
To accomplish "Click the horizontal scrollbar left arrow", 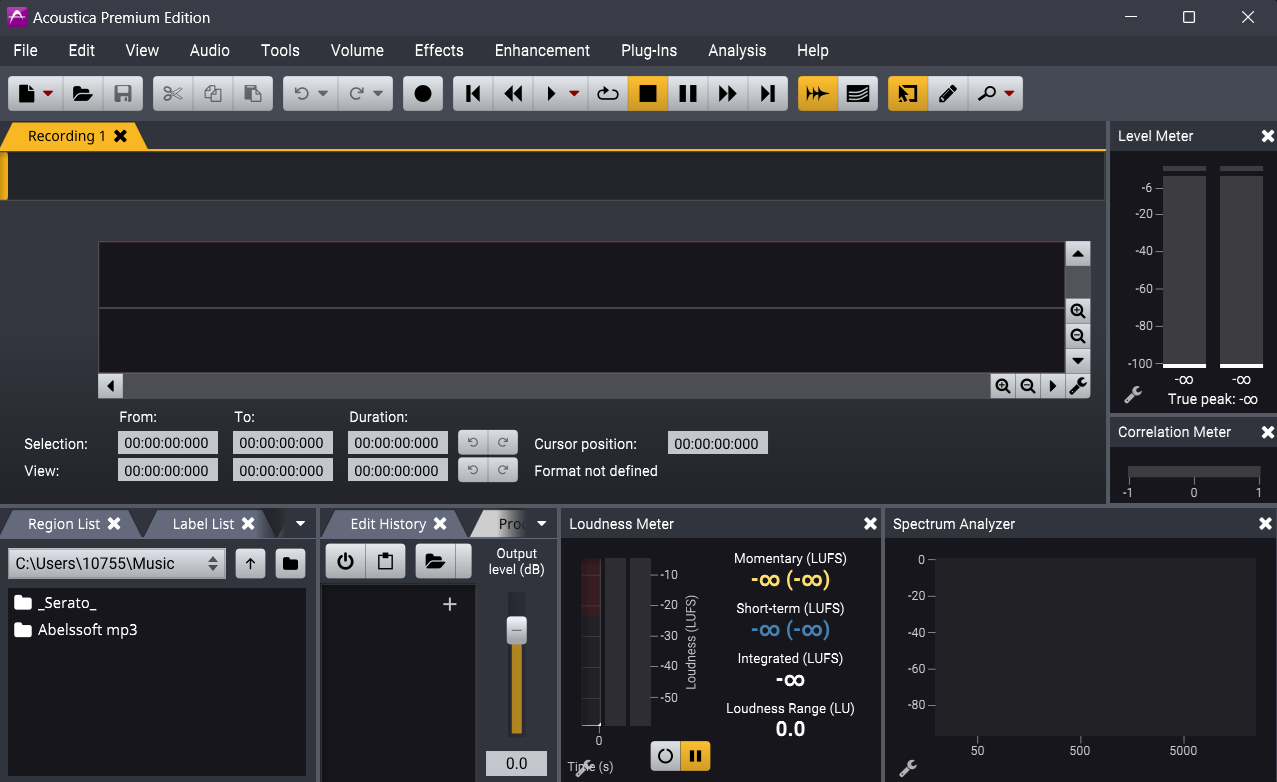I will pyautogui.click(x=110, y=386).
